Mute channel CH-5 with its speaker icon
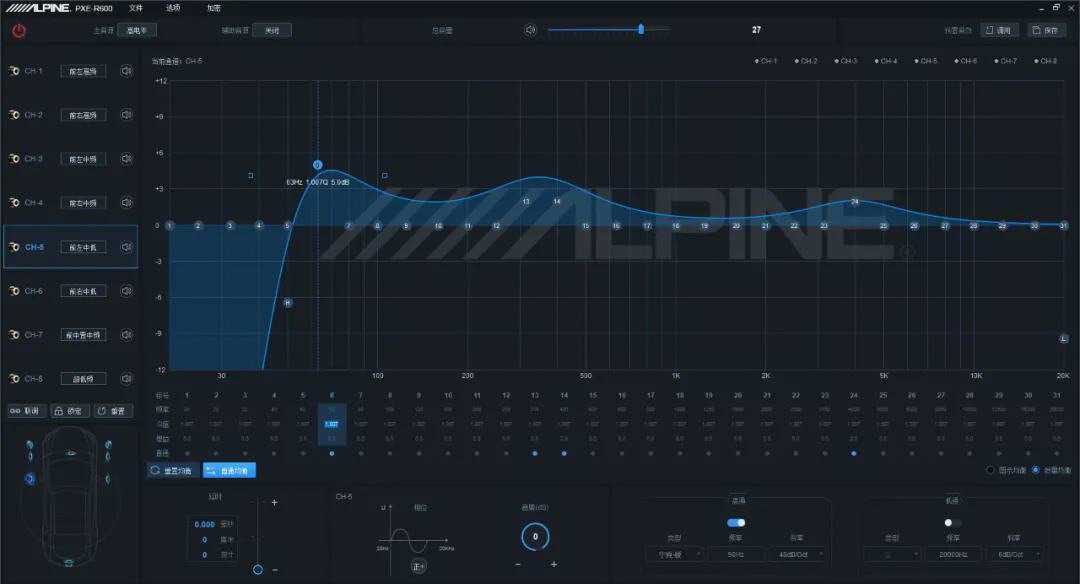 tap(127, 247)
